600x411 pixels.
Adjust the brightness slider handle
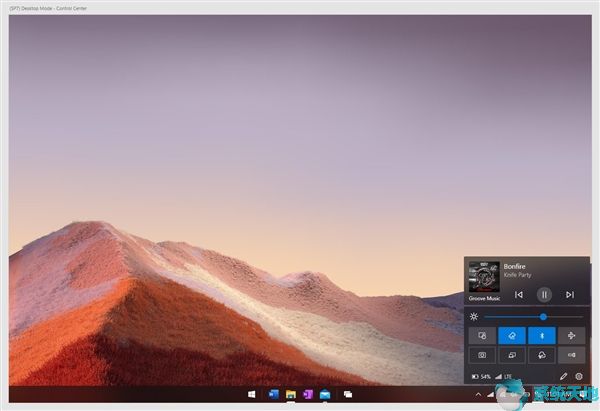pyautogui.click(x=543, y=317)
